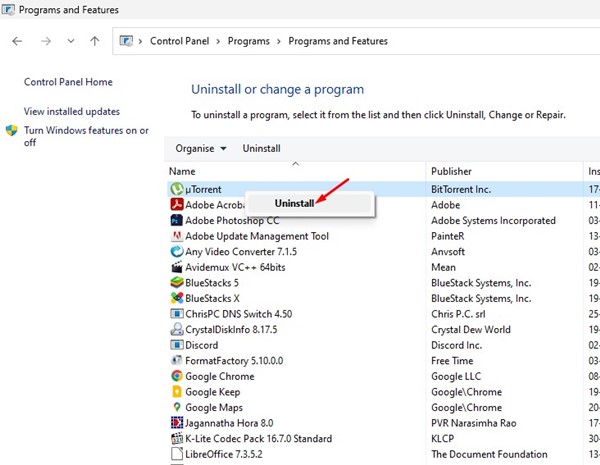Open View installed updates link

pos(72,111)
